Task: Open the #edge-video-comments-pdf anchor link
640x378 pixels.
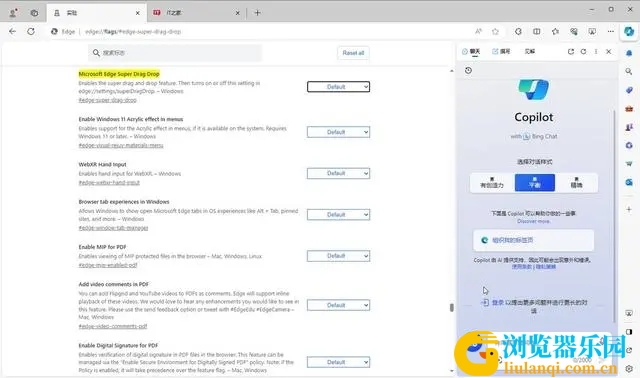Action: [113, 326]
